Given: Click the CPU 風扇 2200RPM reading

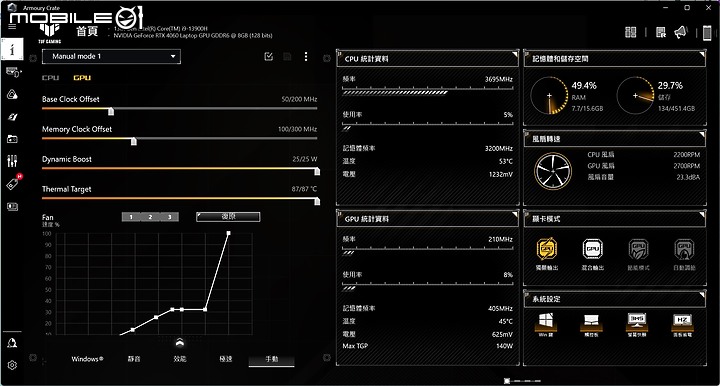Looking at the screenshot, I should click(x=686, y=155).
